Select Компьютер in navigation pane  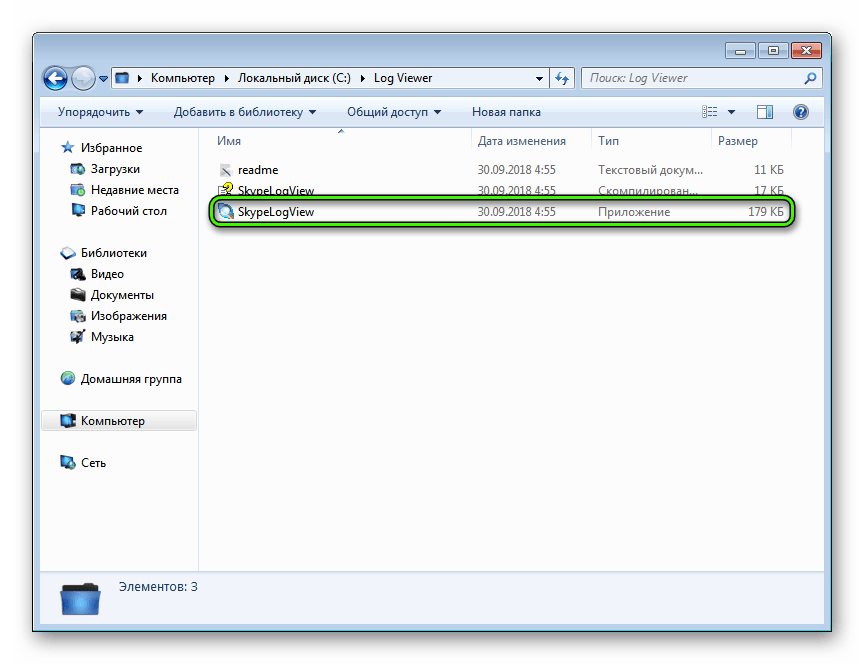(x=119, y=420)
